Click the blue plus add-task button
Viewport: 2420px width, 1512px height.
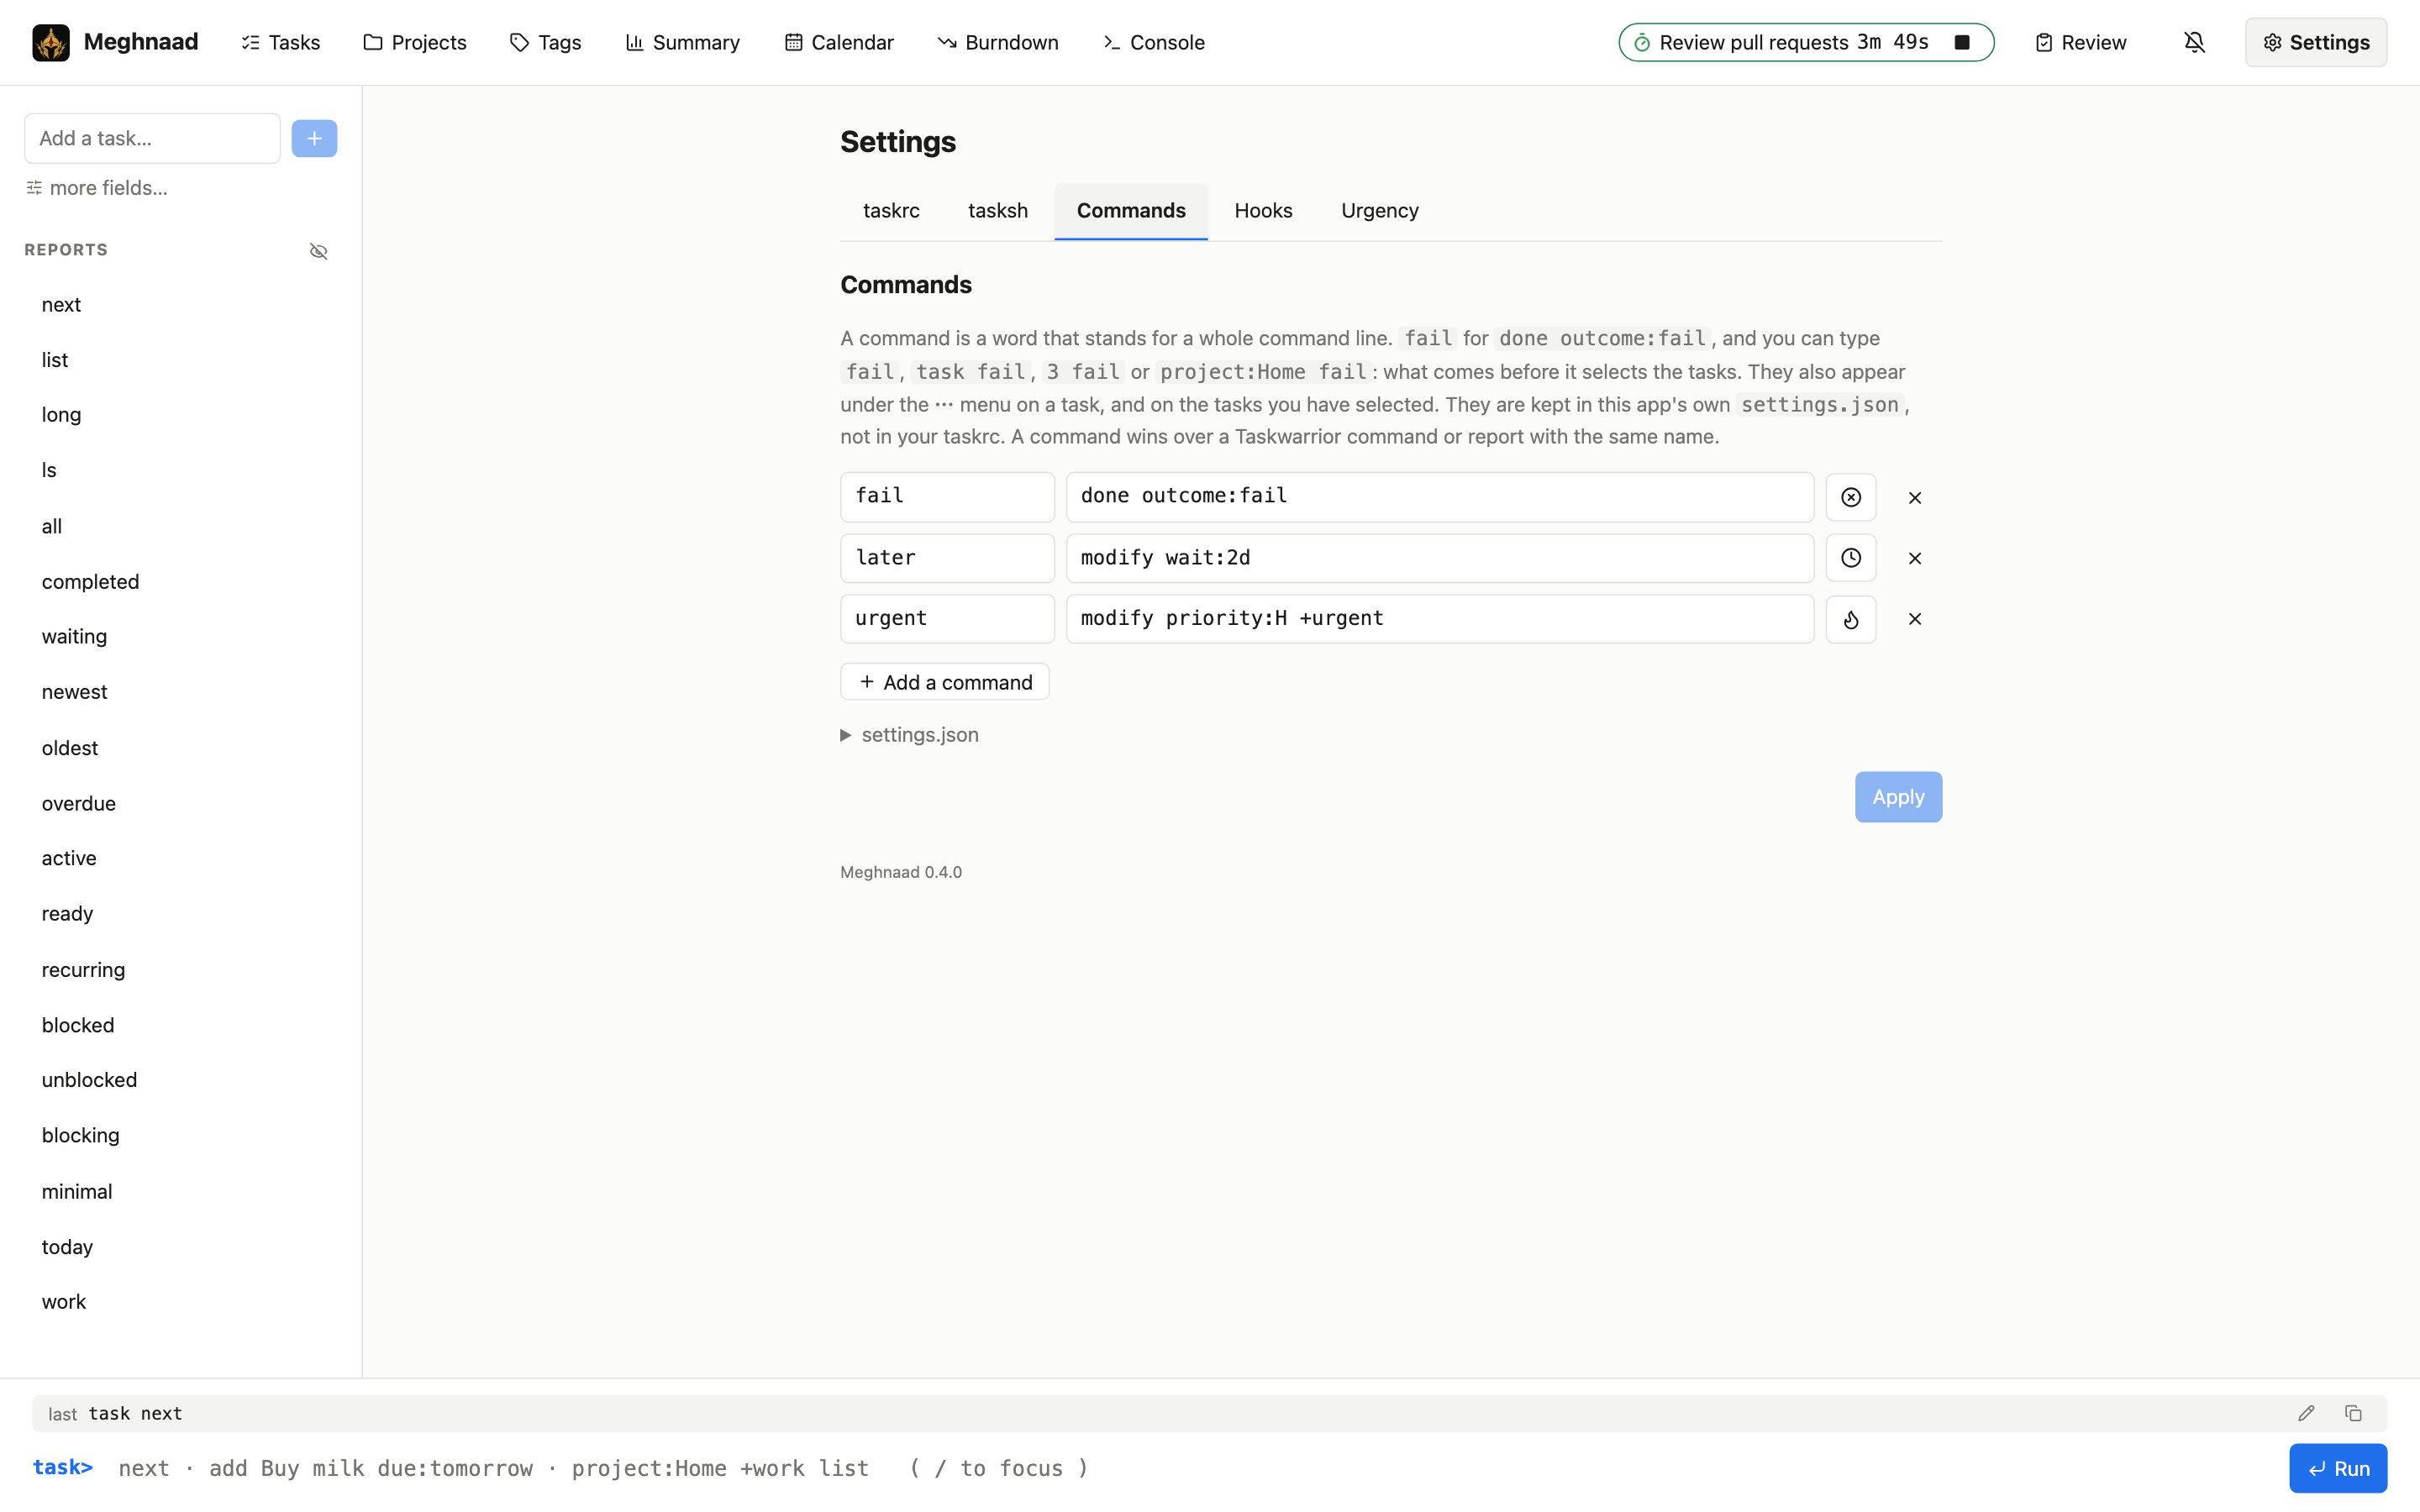coord(314,138)
